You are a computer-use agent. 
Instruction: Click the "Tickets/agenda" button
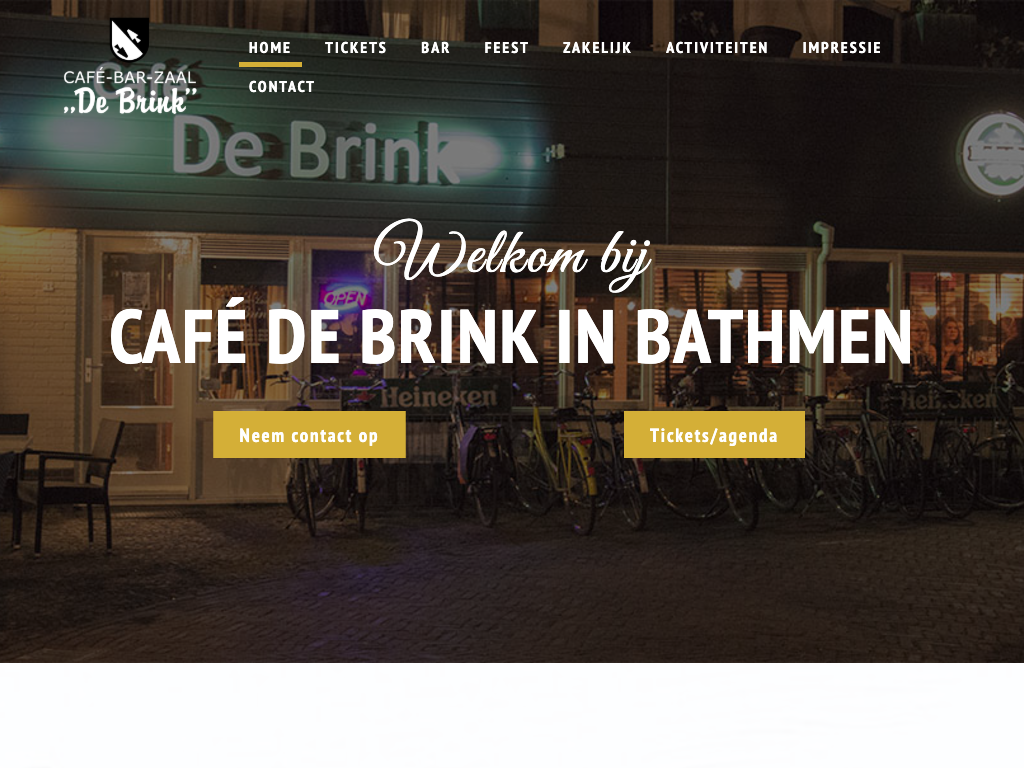(714, 435)
